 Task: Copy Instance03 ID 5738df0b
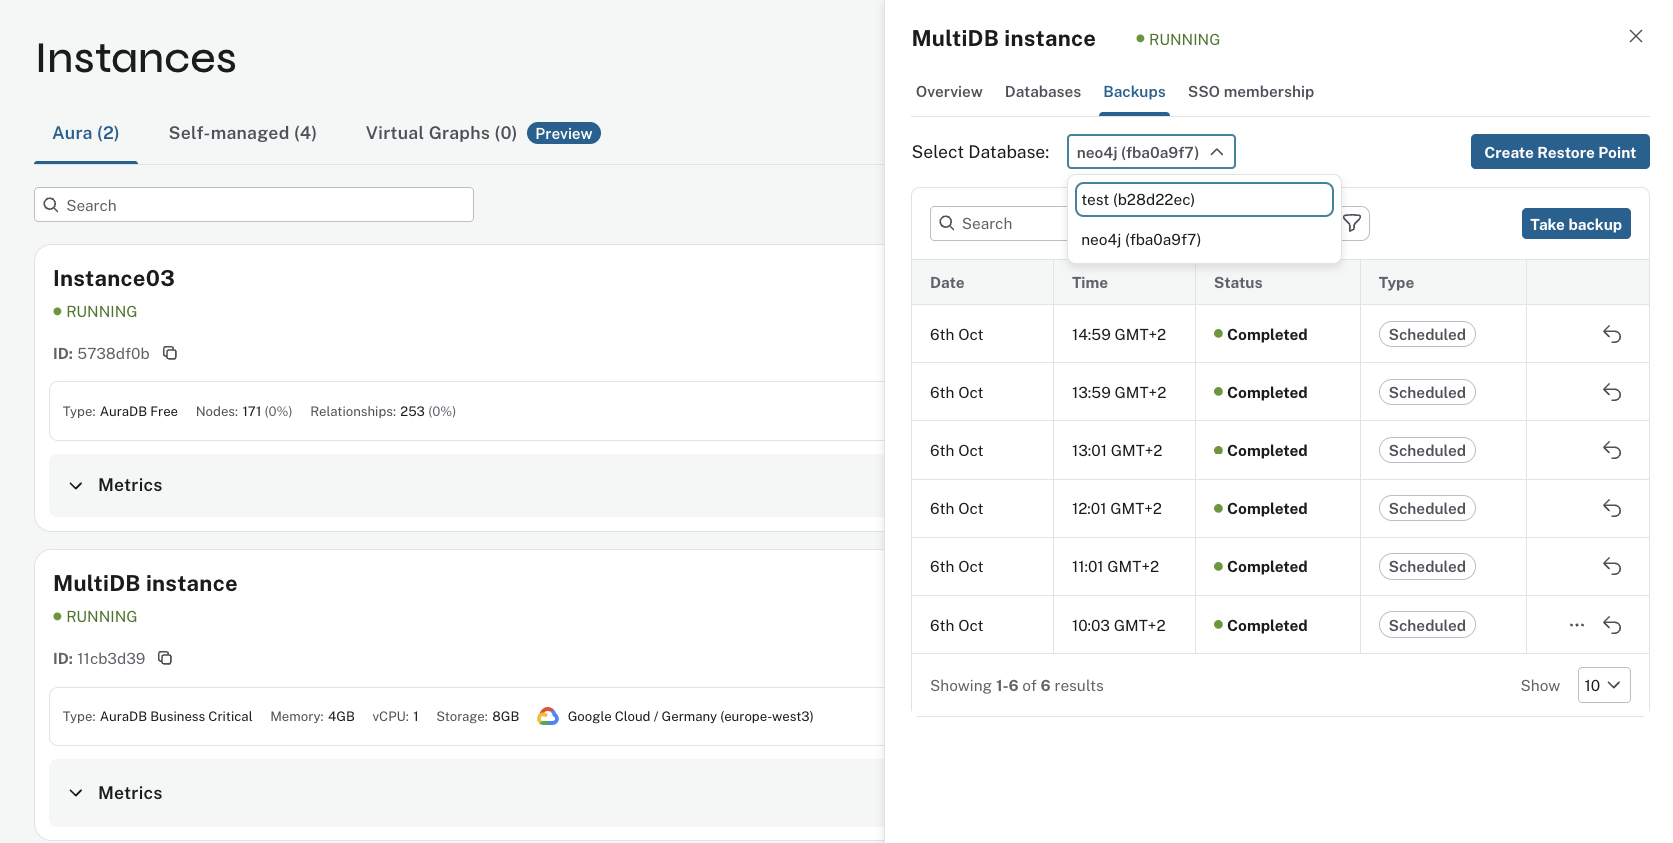tap(170, 353)
